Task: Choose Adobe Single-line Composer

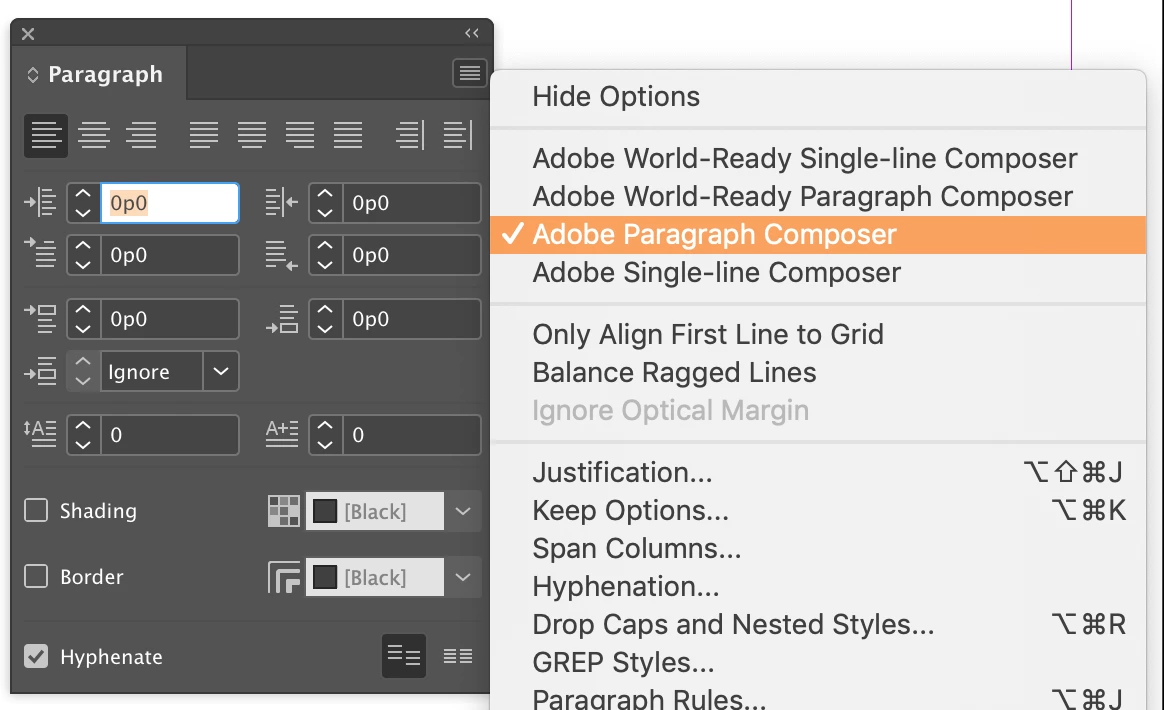Action: [x=818, y=273]
